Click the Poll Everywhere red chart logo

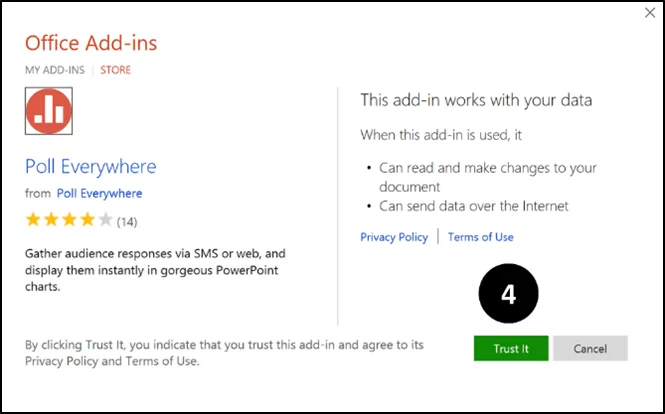[x=49, y=111]
